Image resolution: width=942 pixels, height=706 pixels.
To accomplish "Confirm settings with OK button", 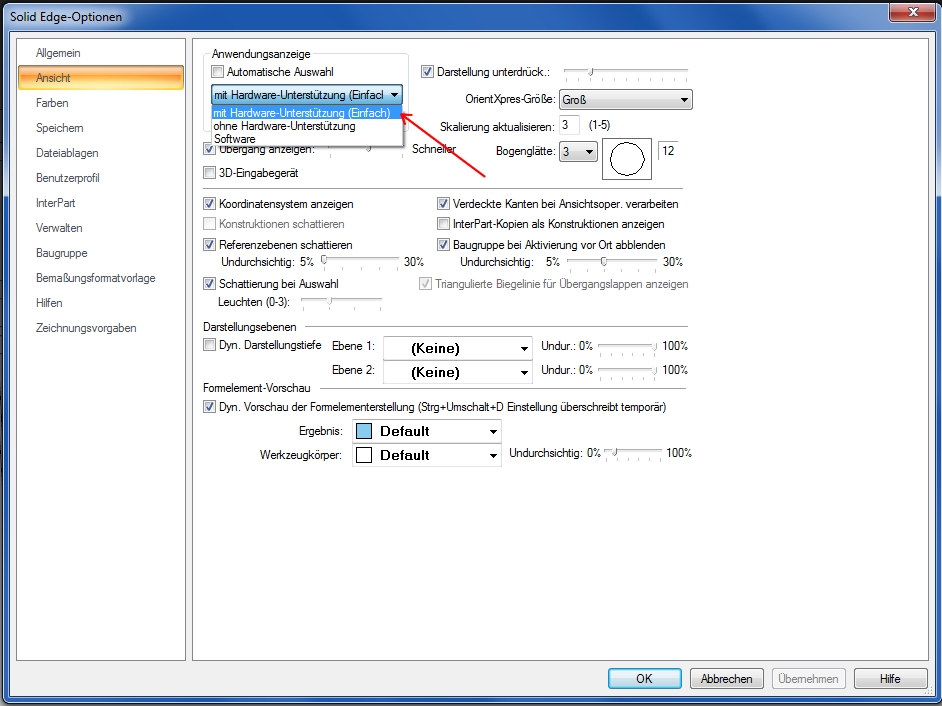I will coord(645,678).
